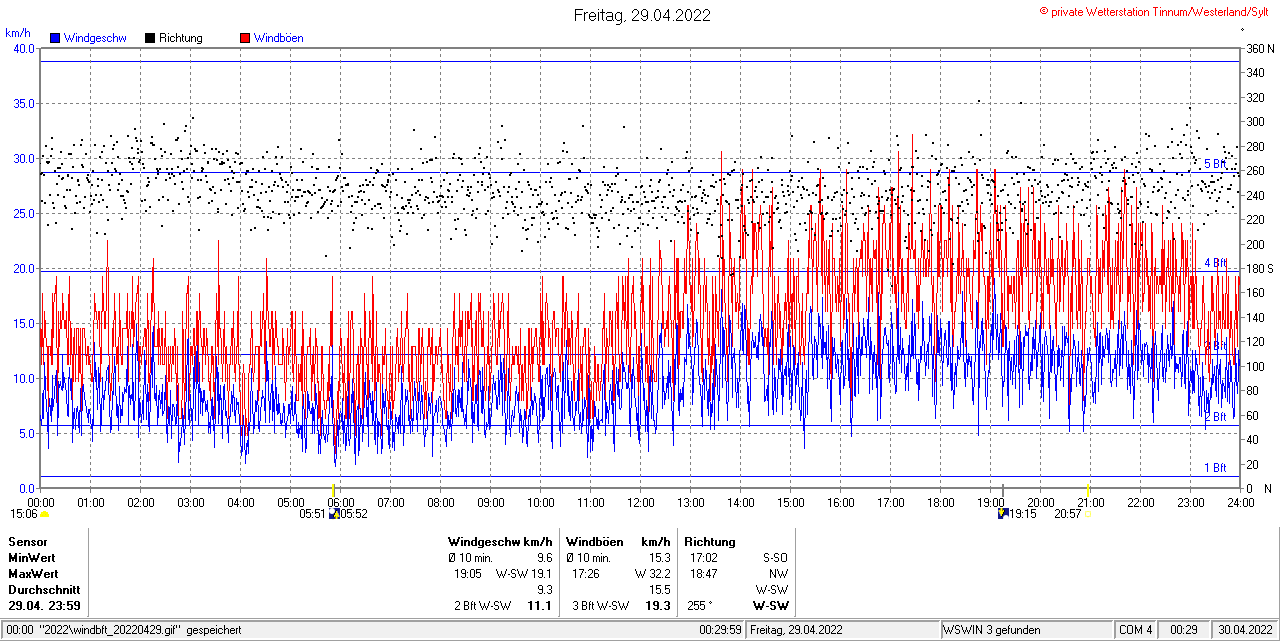This screenshot has width=1280, height=641.
Task: Click the MaxWert row label
Action: (33, 574)
